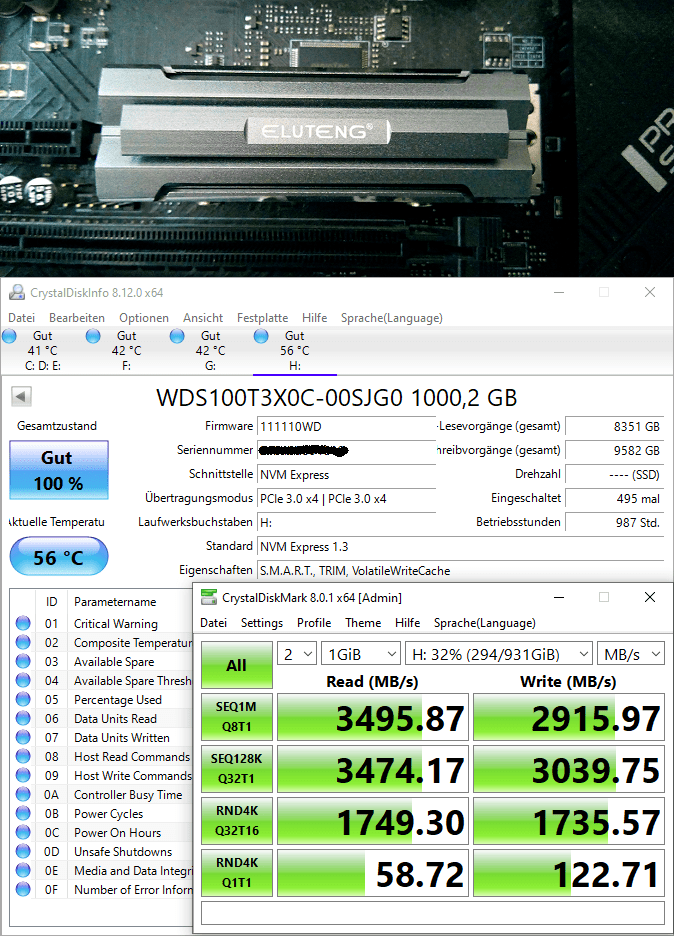Click the Gut 100 % health status button

(59, 470)
